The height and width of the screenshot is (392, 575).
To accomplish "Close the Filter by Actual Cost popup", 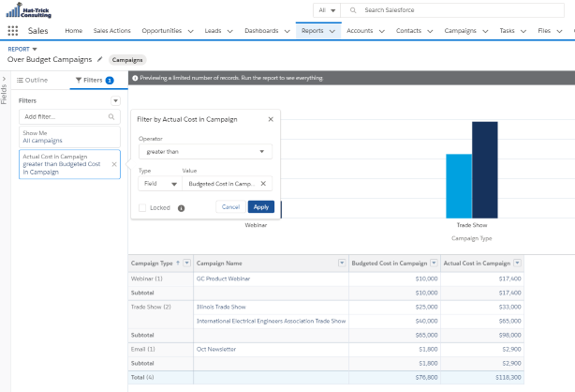I will [271, 119].
